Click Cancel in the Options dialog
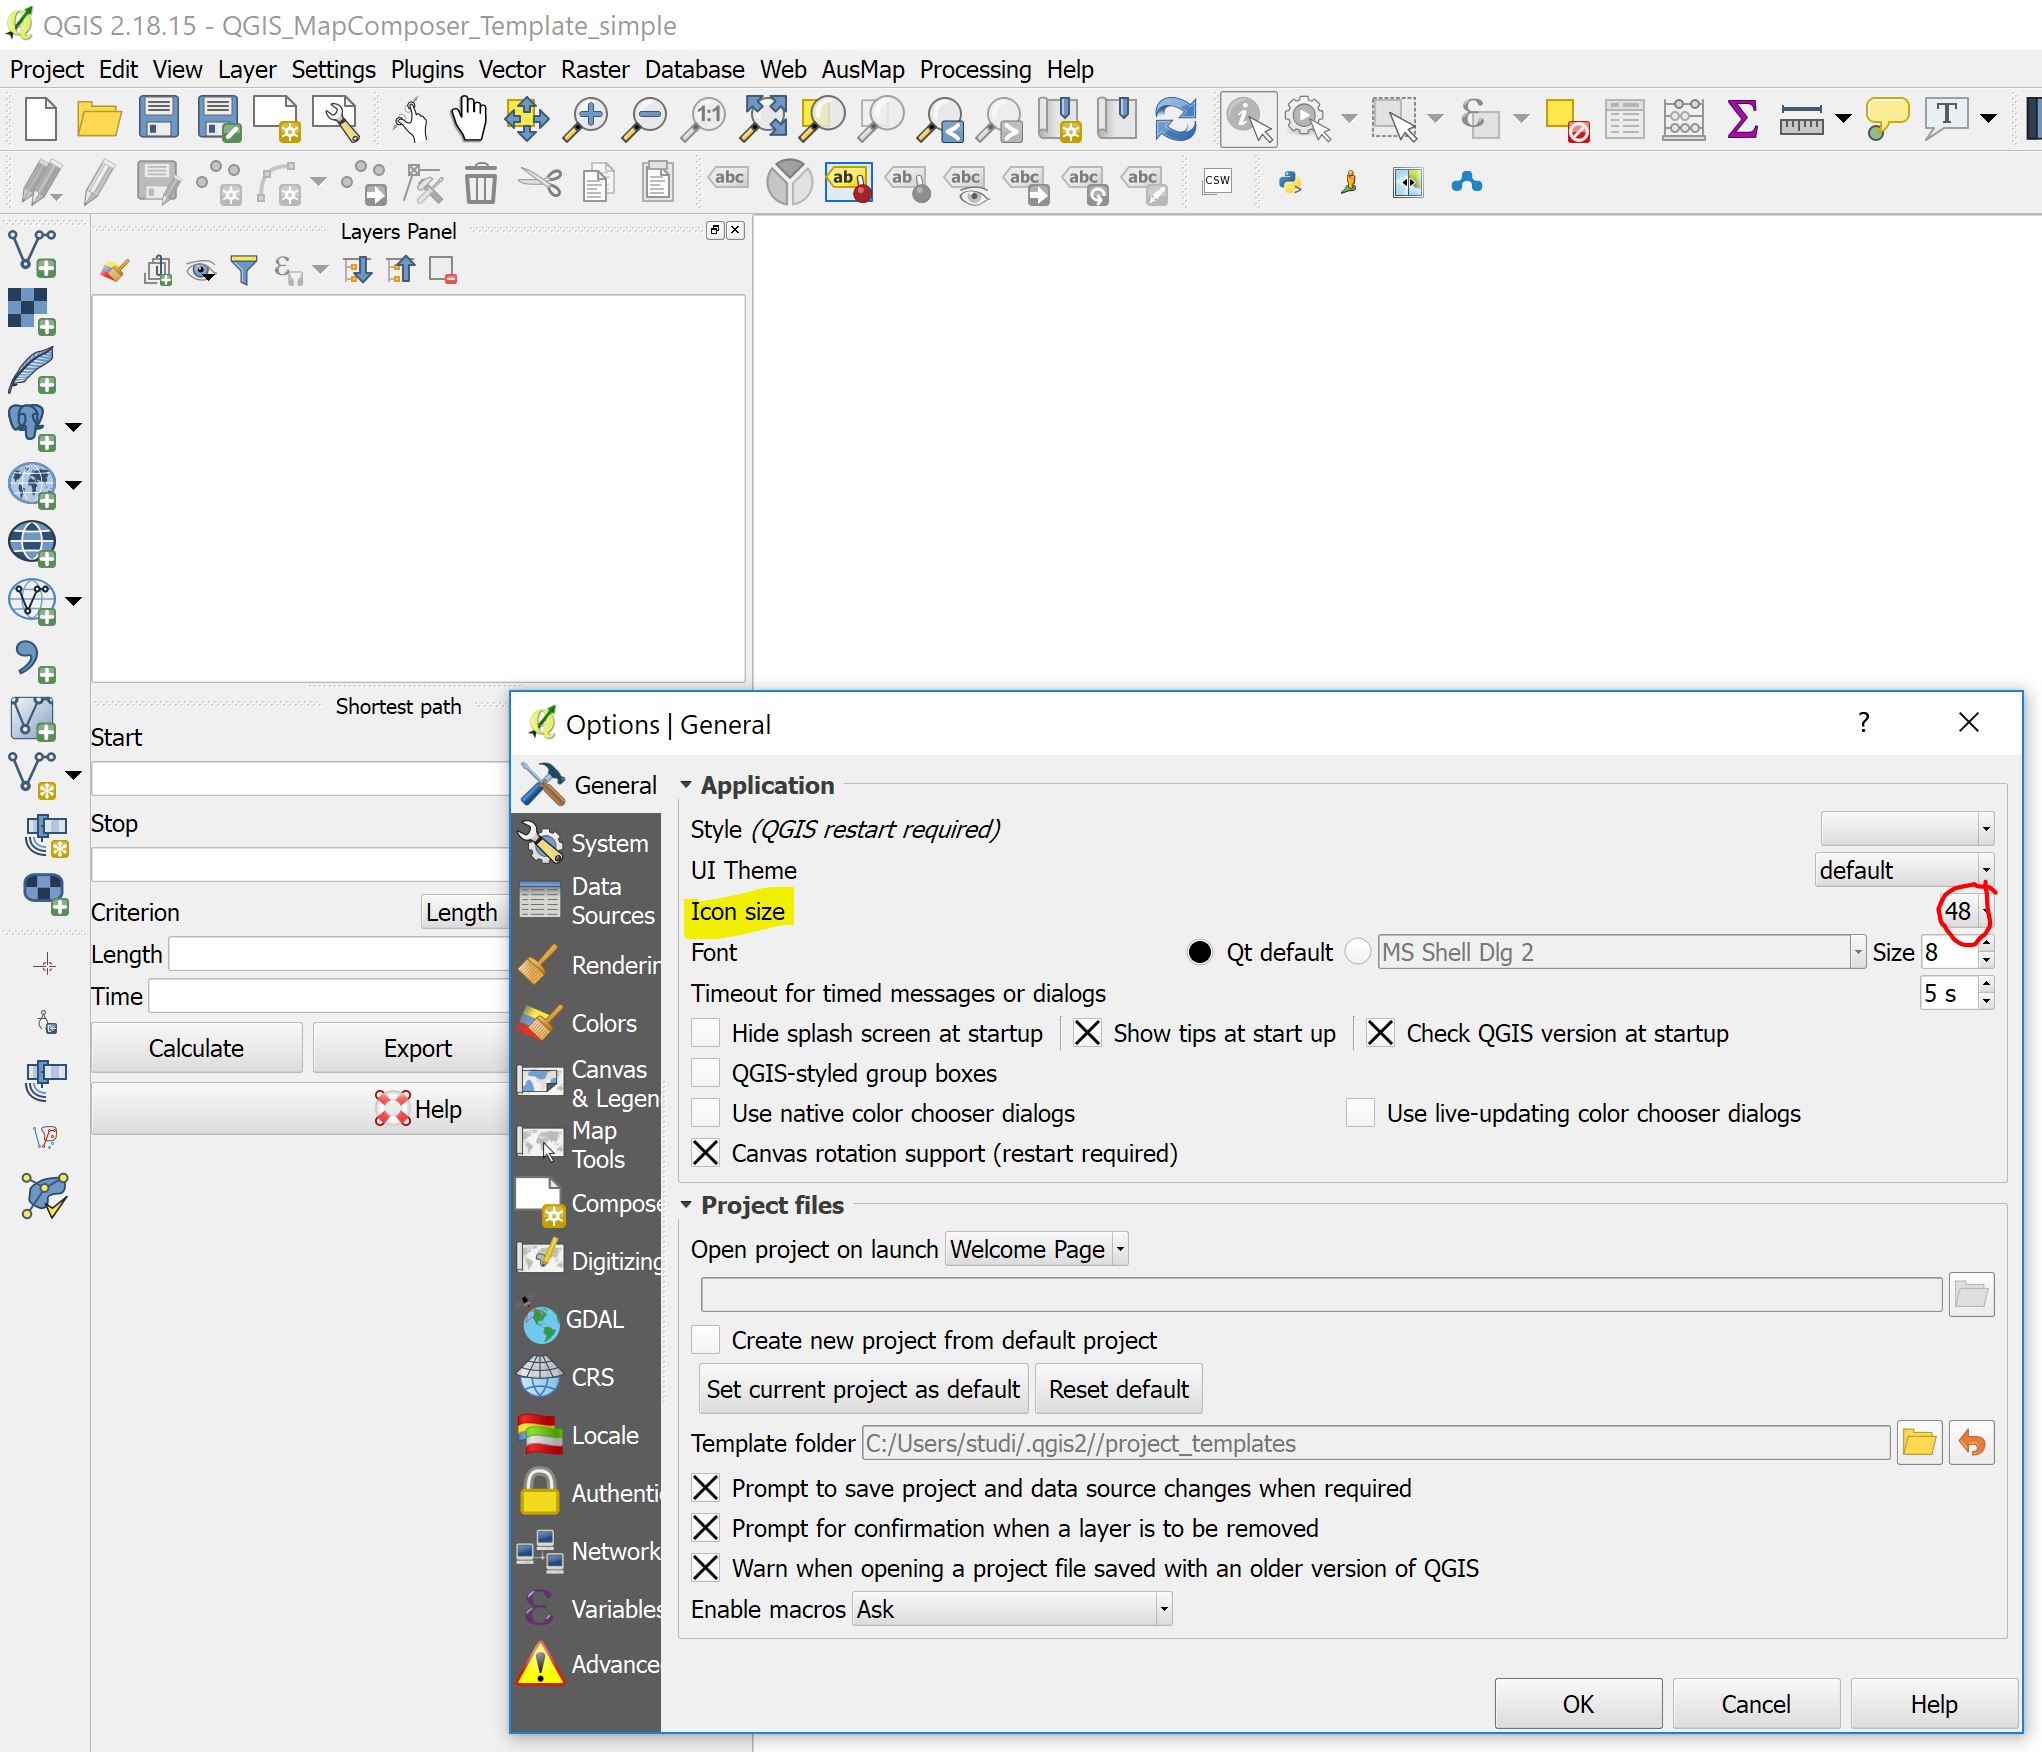The image size is (2042, 1752). click(1756, 1704)
